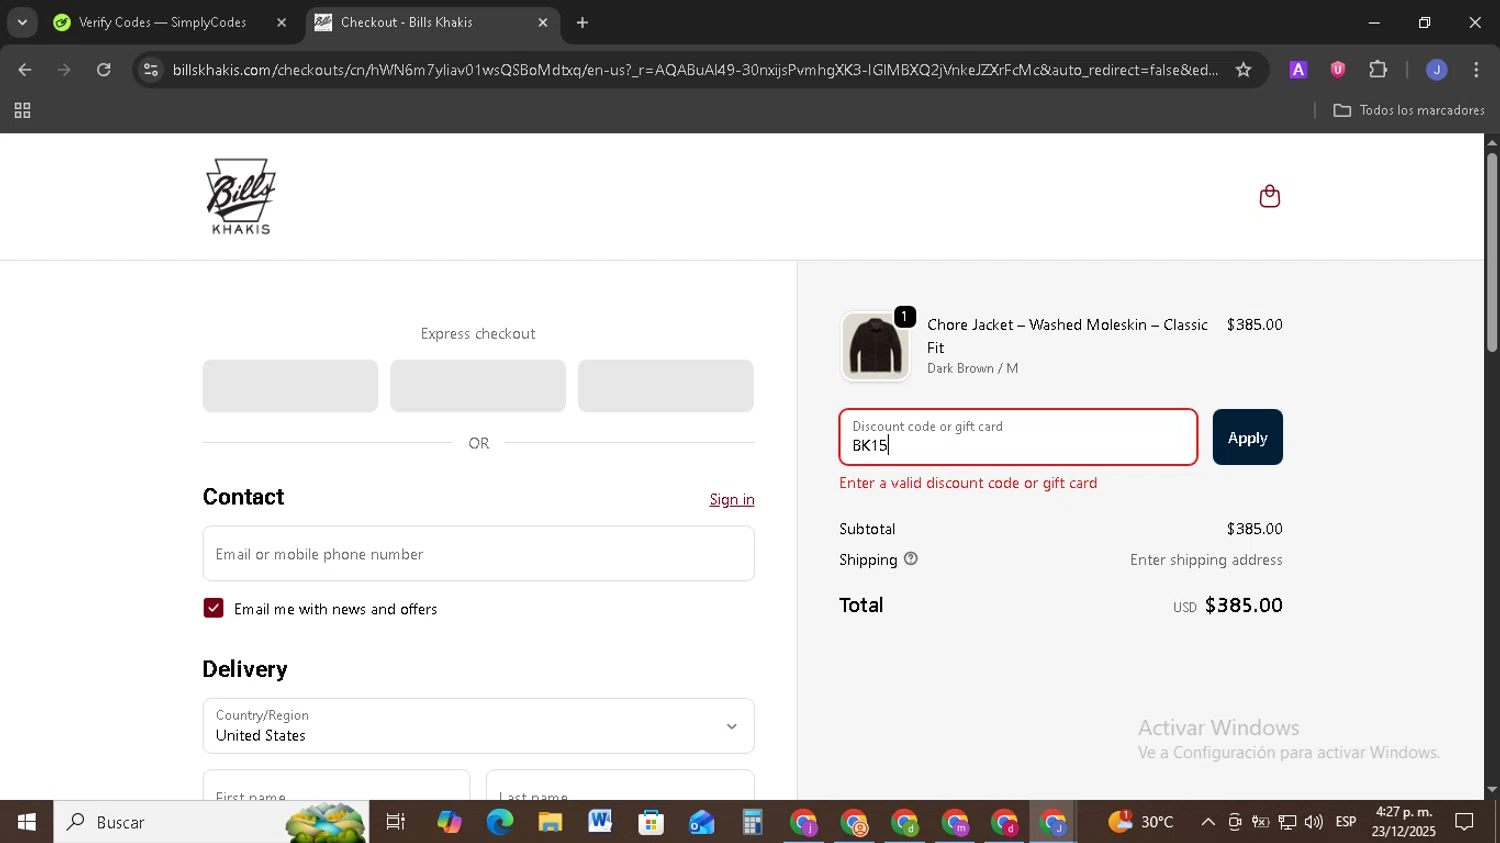The height and width of the screenshot is (843, 1500).
Task: Click the Bills Khakis logo
Action: point(240,197)
